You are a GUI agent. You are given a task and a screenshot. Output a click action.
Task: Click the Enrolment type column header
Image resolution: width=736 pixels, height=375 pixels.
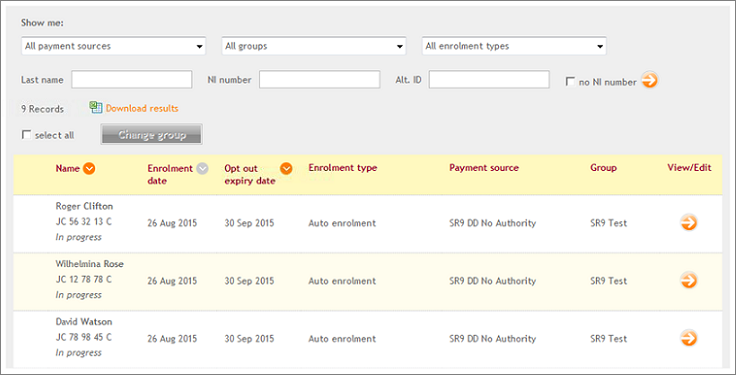[343, 168]
